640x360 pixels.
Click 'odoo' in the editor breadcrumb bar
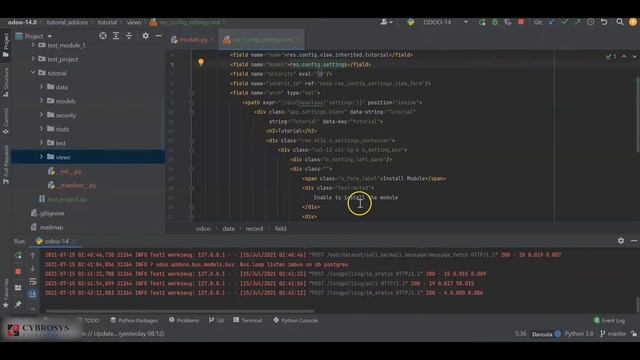[203, 229]
